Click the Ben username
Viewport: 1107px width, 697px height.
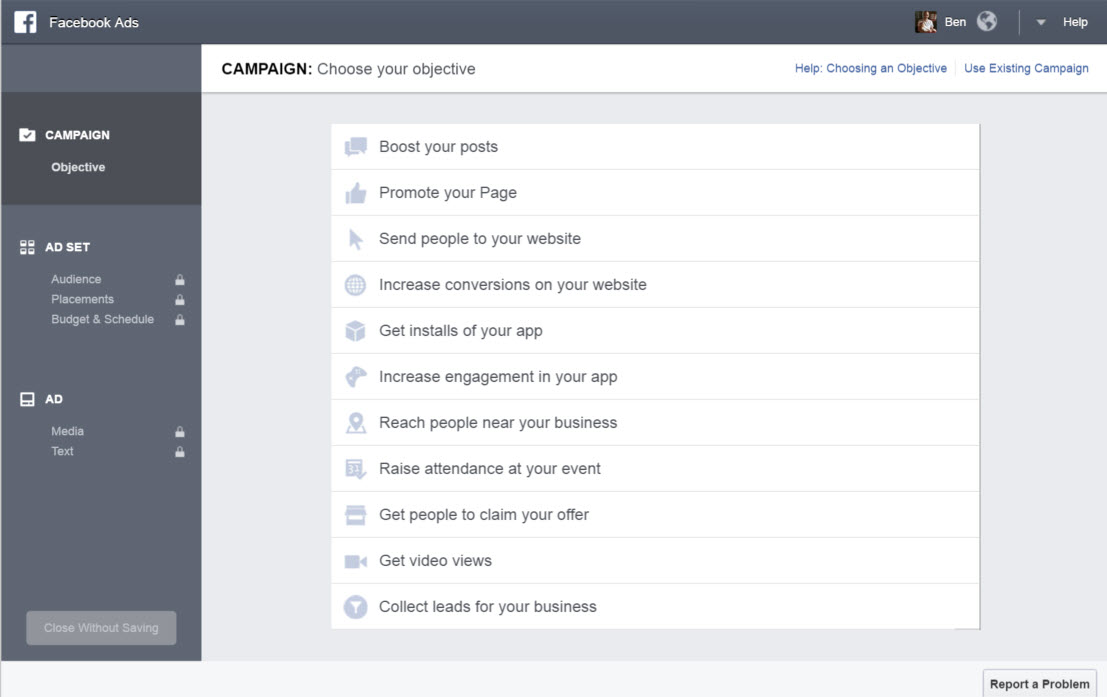tap(955, 22)
